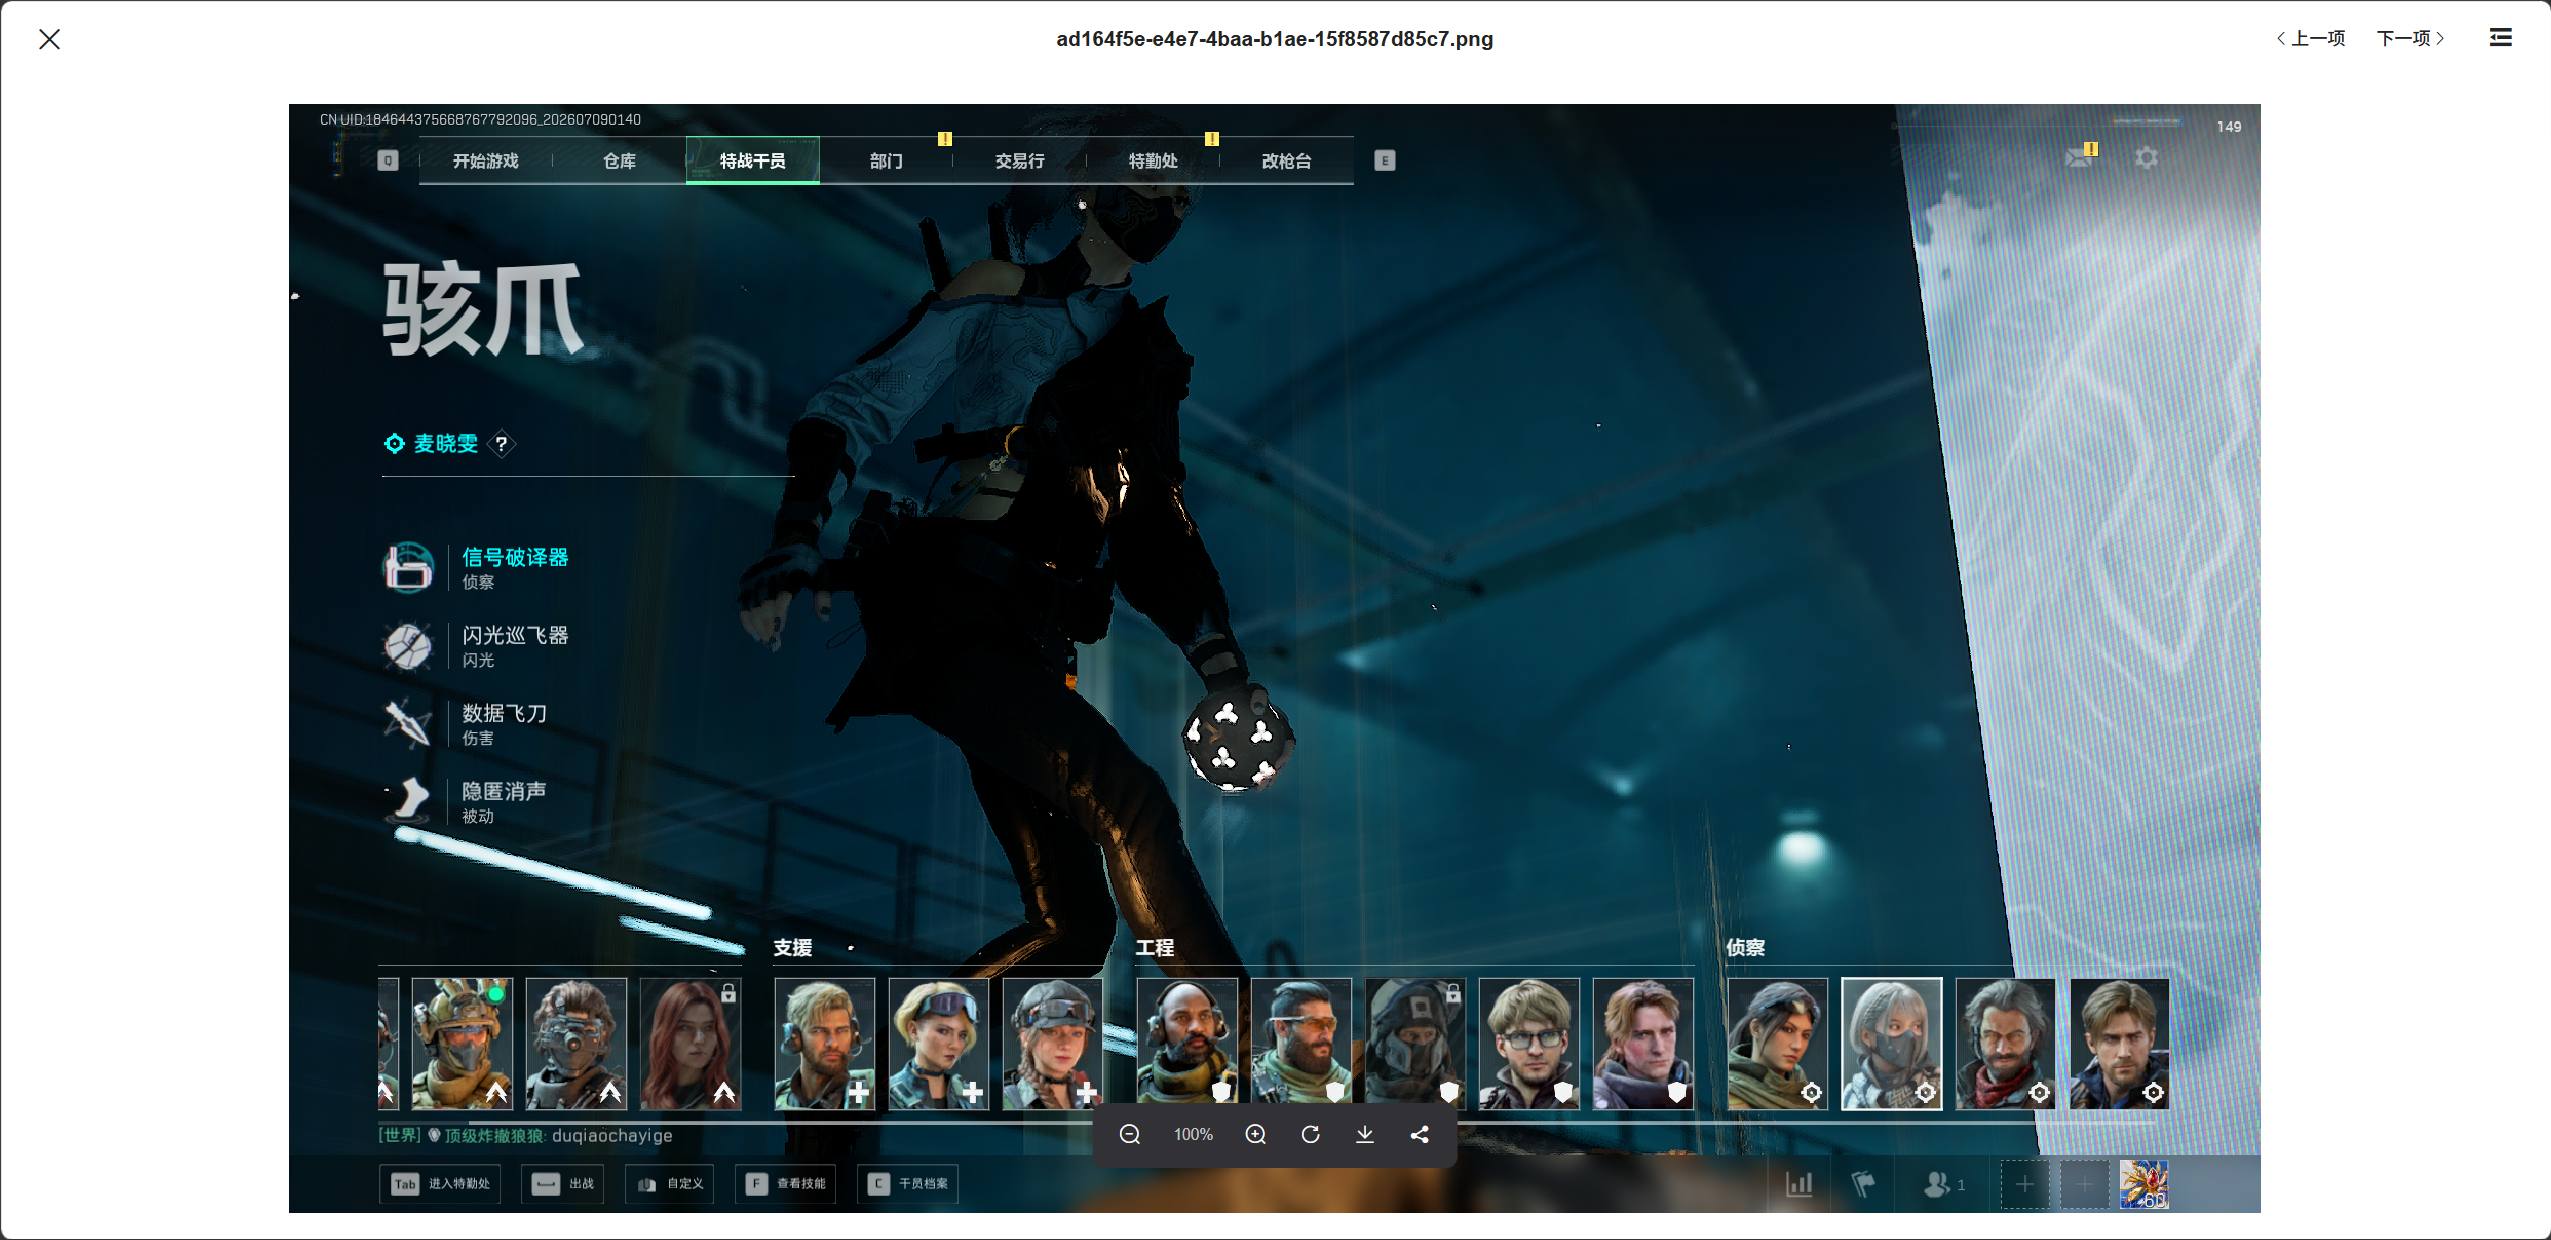This screenshot has width=2551, height=1240.
Task: Pick the brown-haired engineer in purple jacket
Action: coord(1643,1044)
